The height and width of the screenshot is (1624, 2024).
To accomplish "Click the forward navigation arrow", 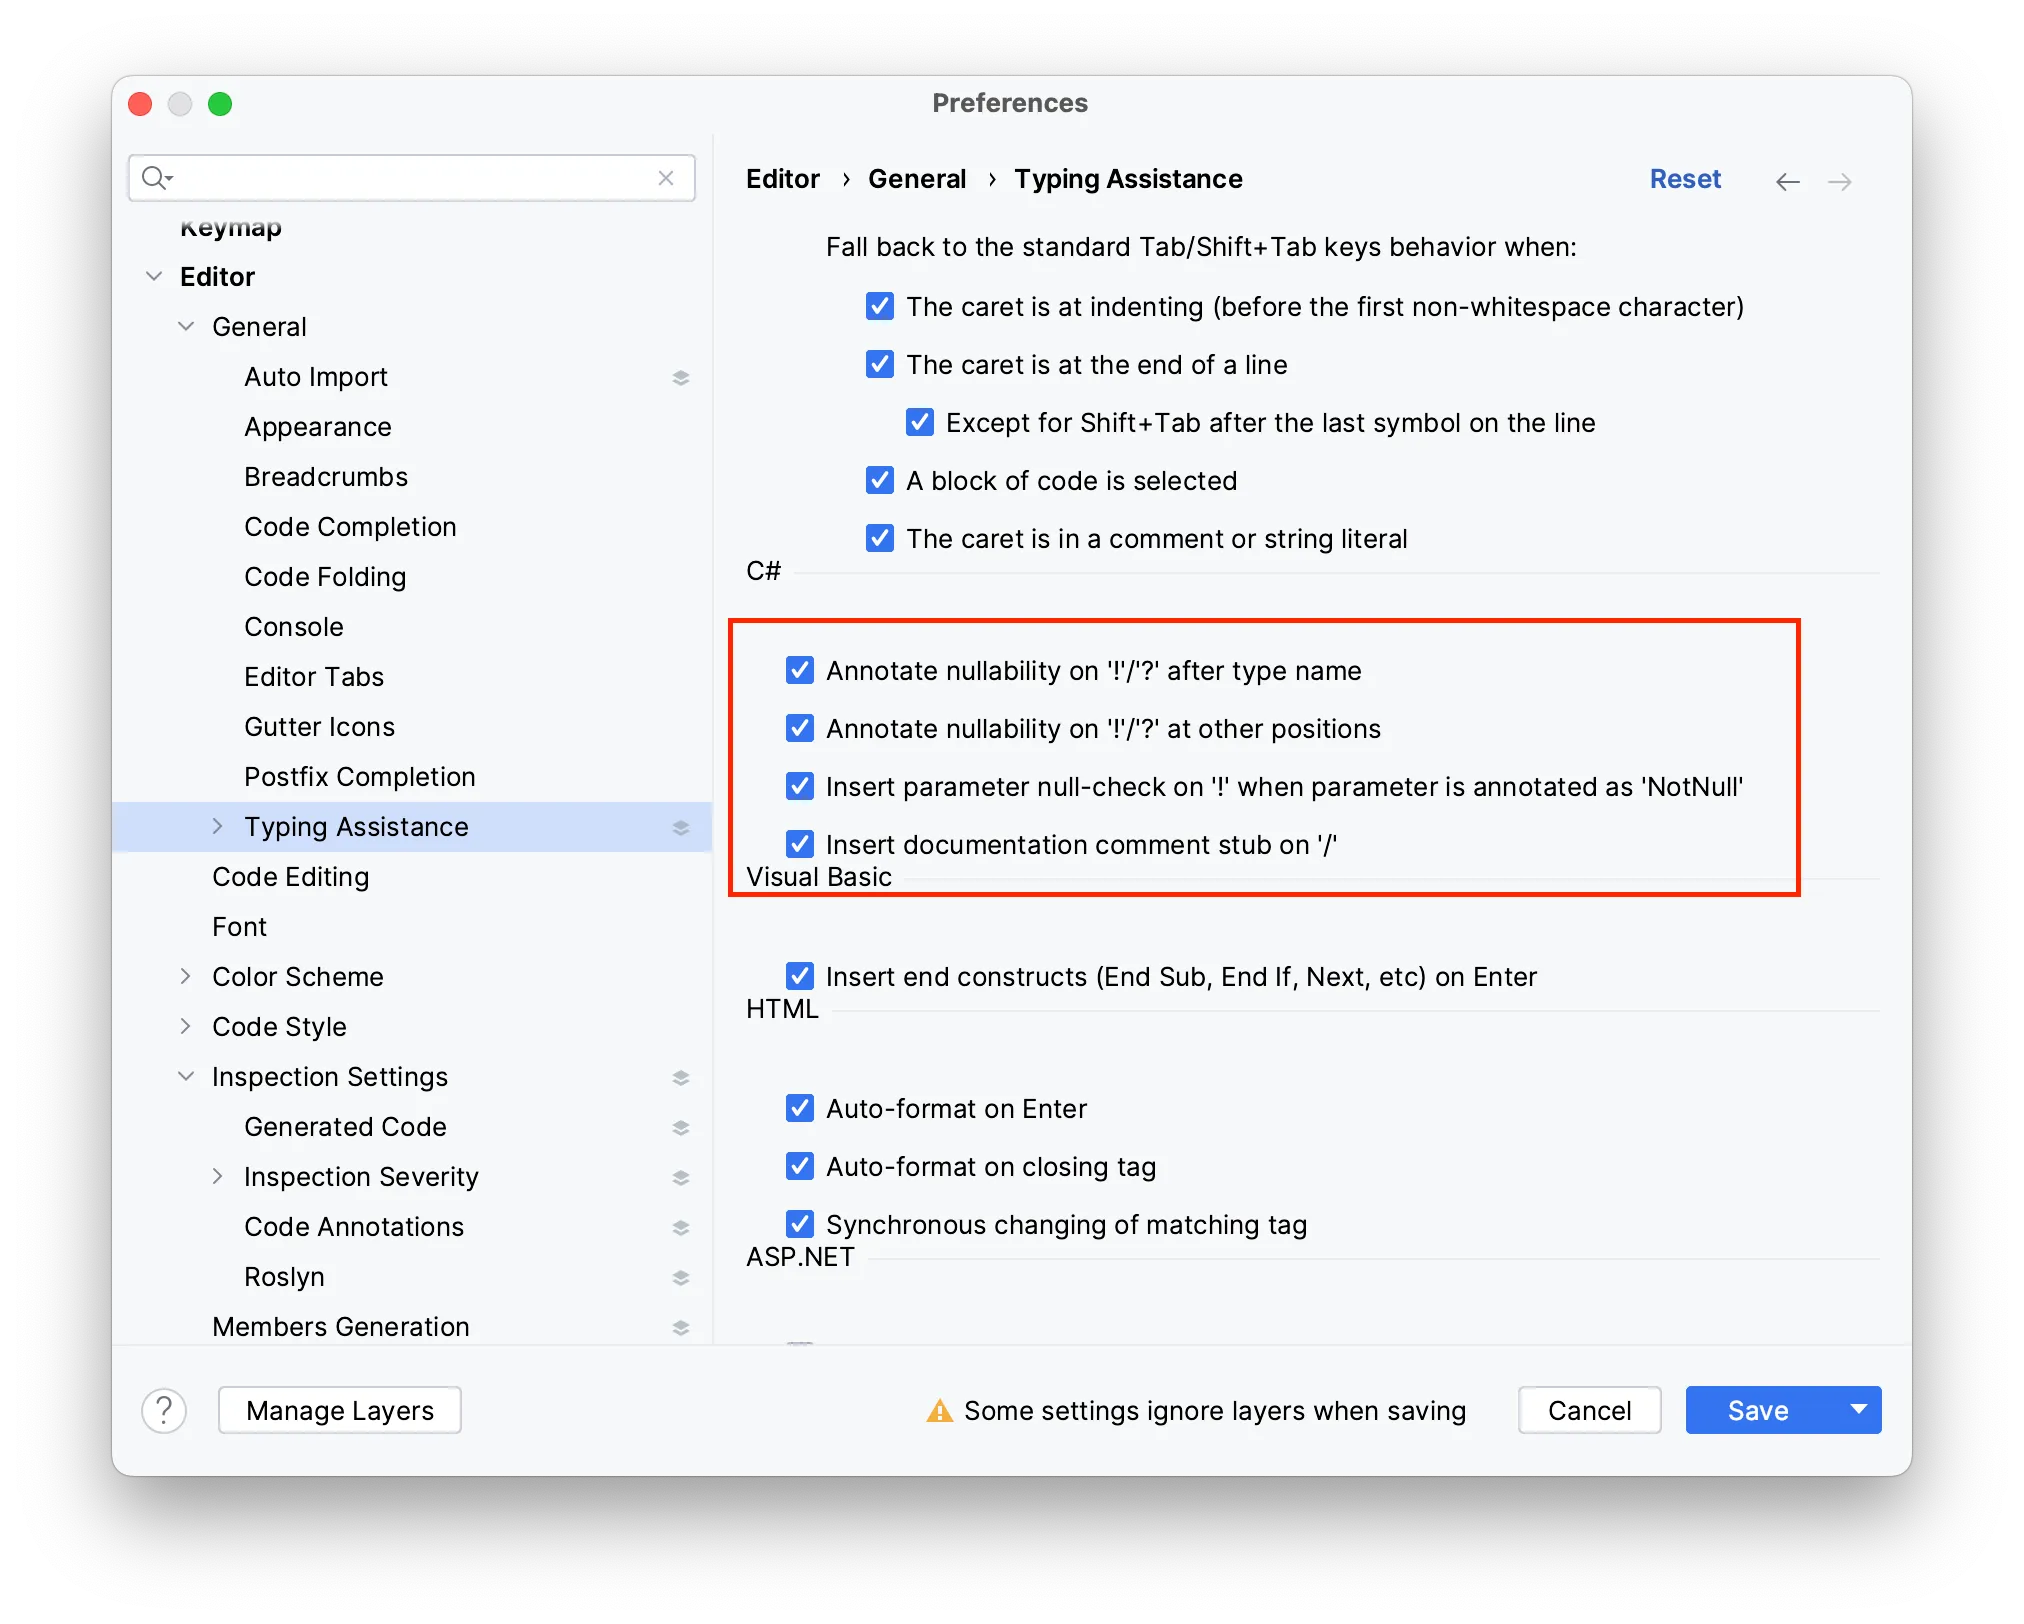I will (1840, 181).
